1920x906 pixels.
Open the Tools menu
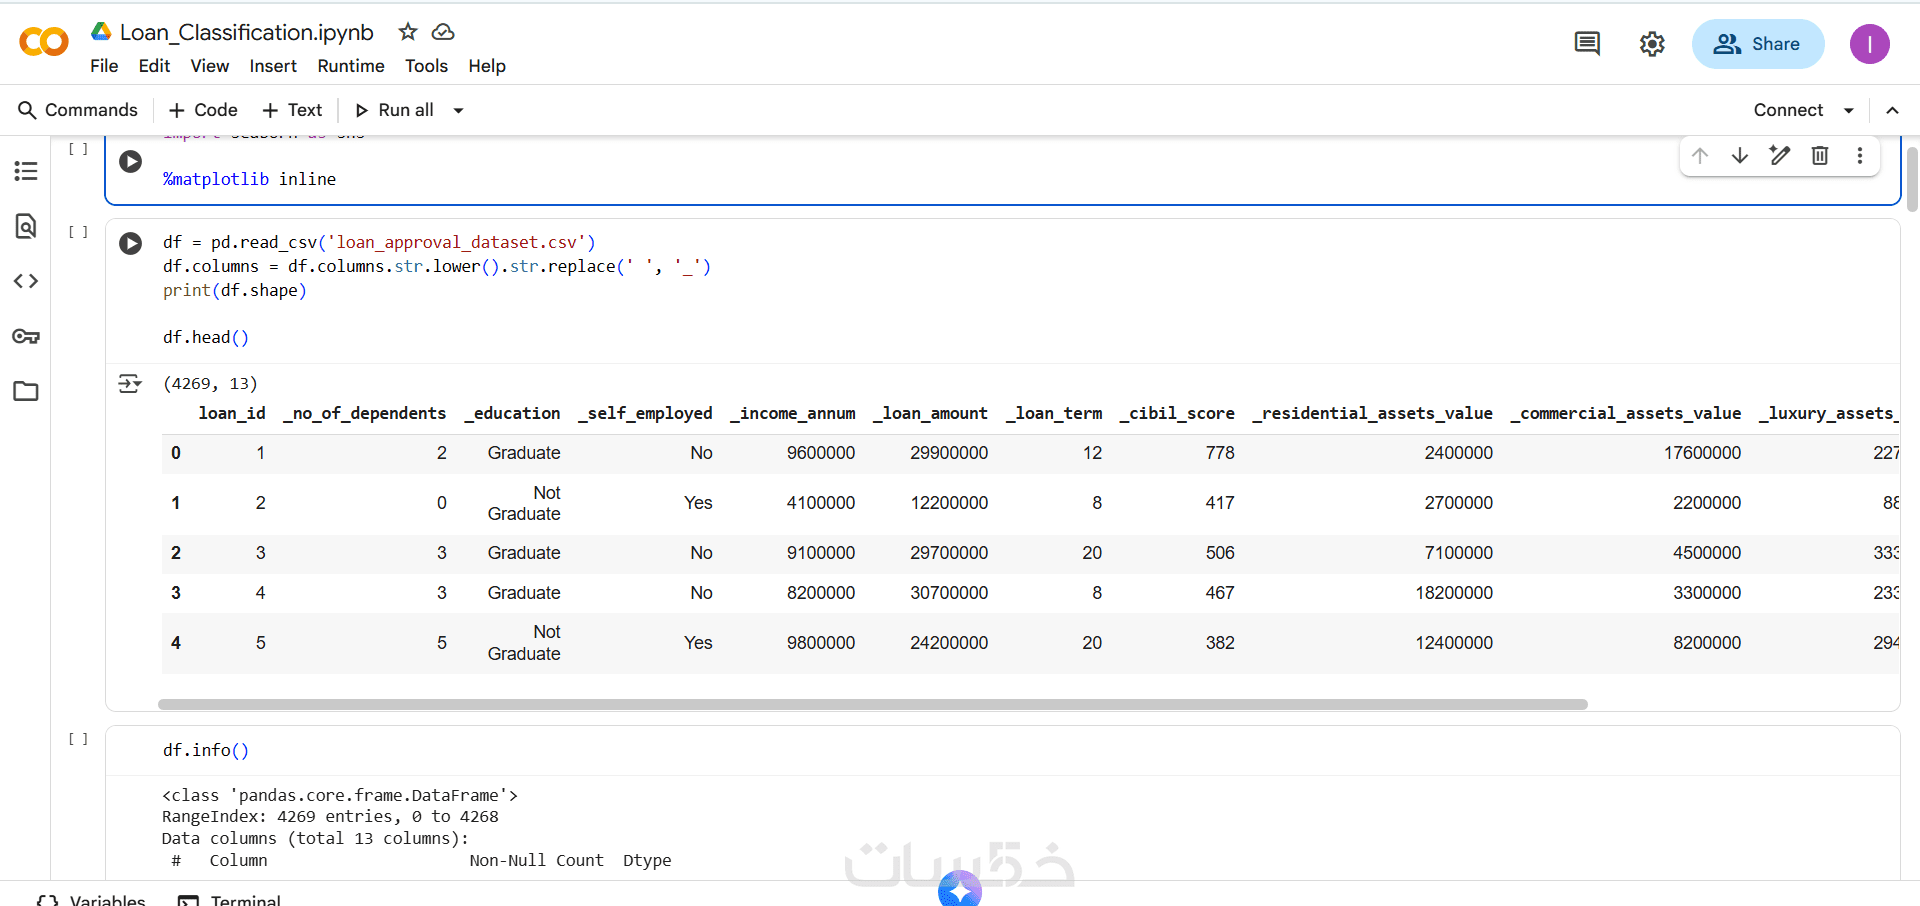pos(426,66)
